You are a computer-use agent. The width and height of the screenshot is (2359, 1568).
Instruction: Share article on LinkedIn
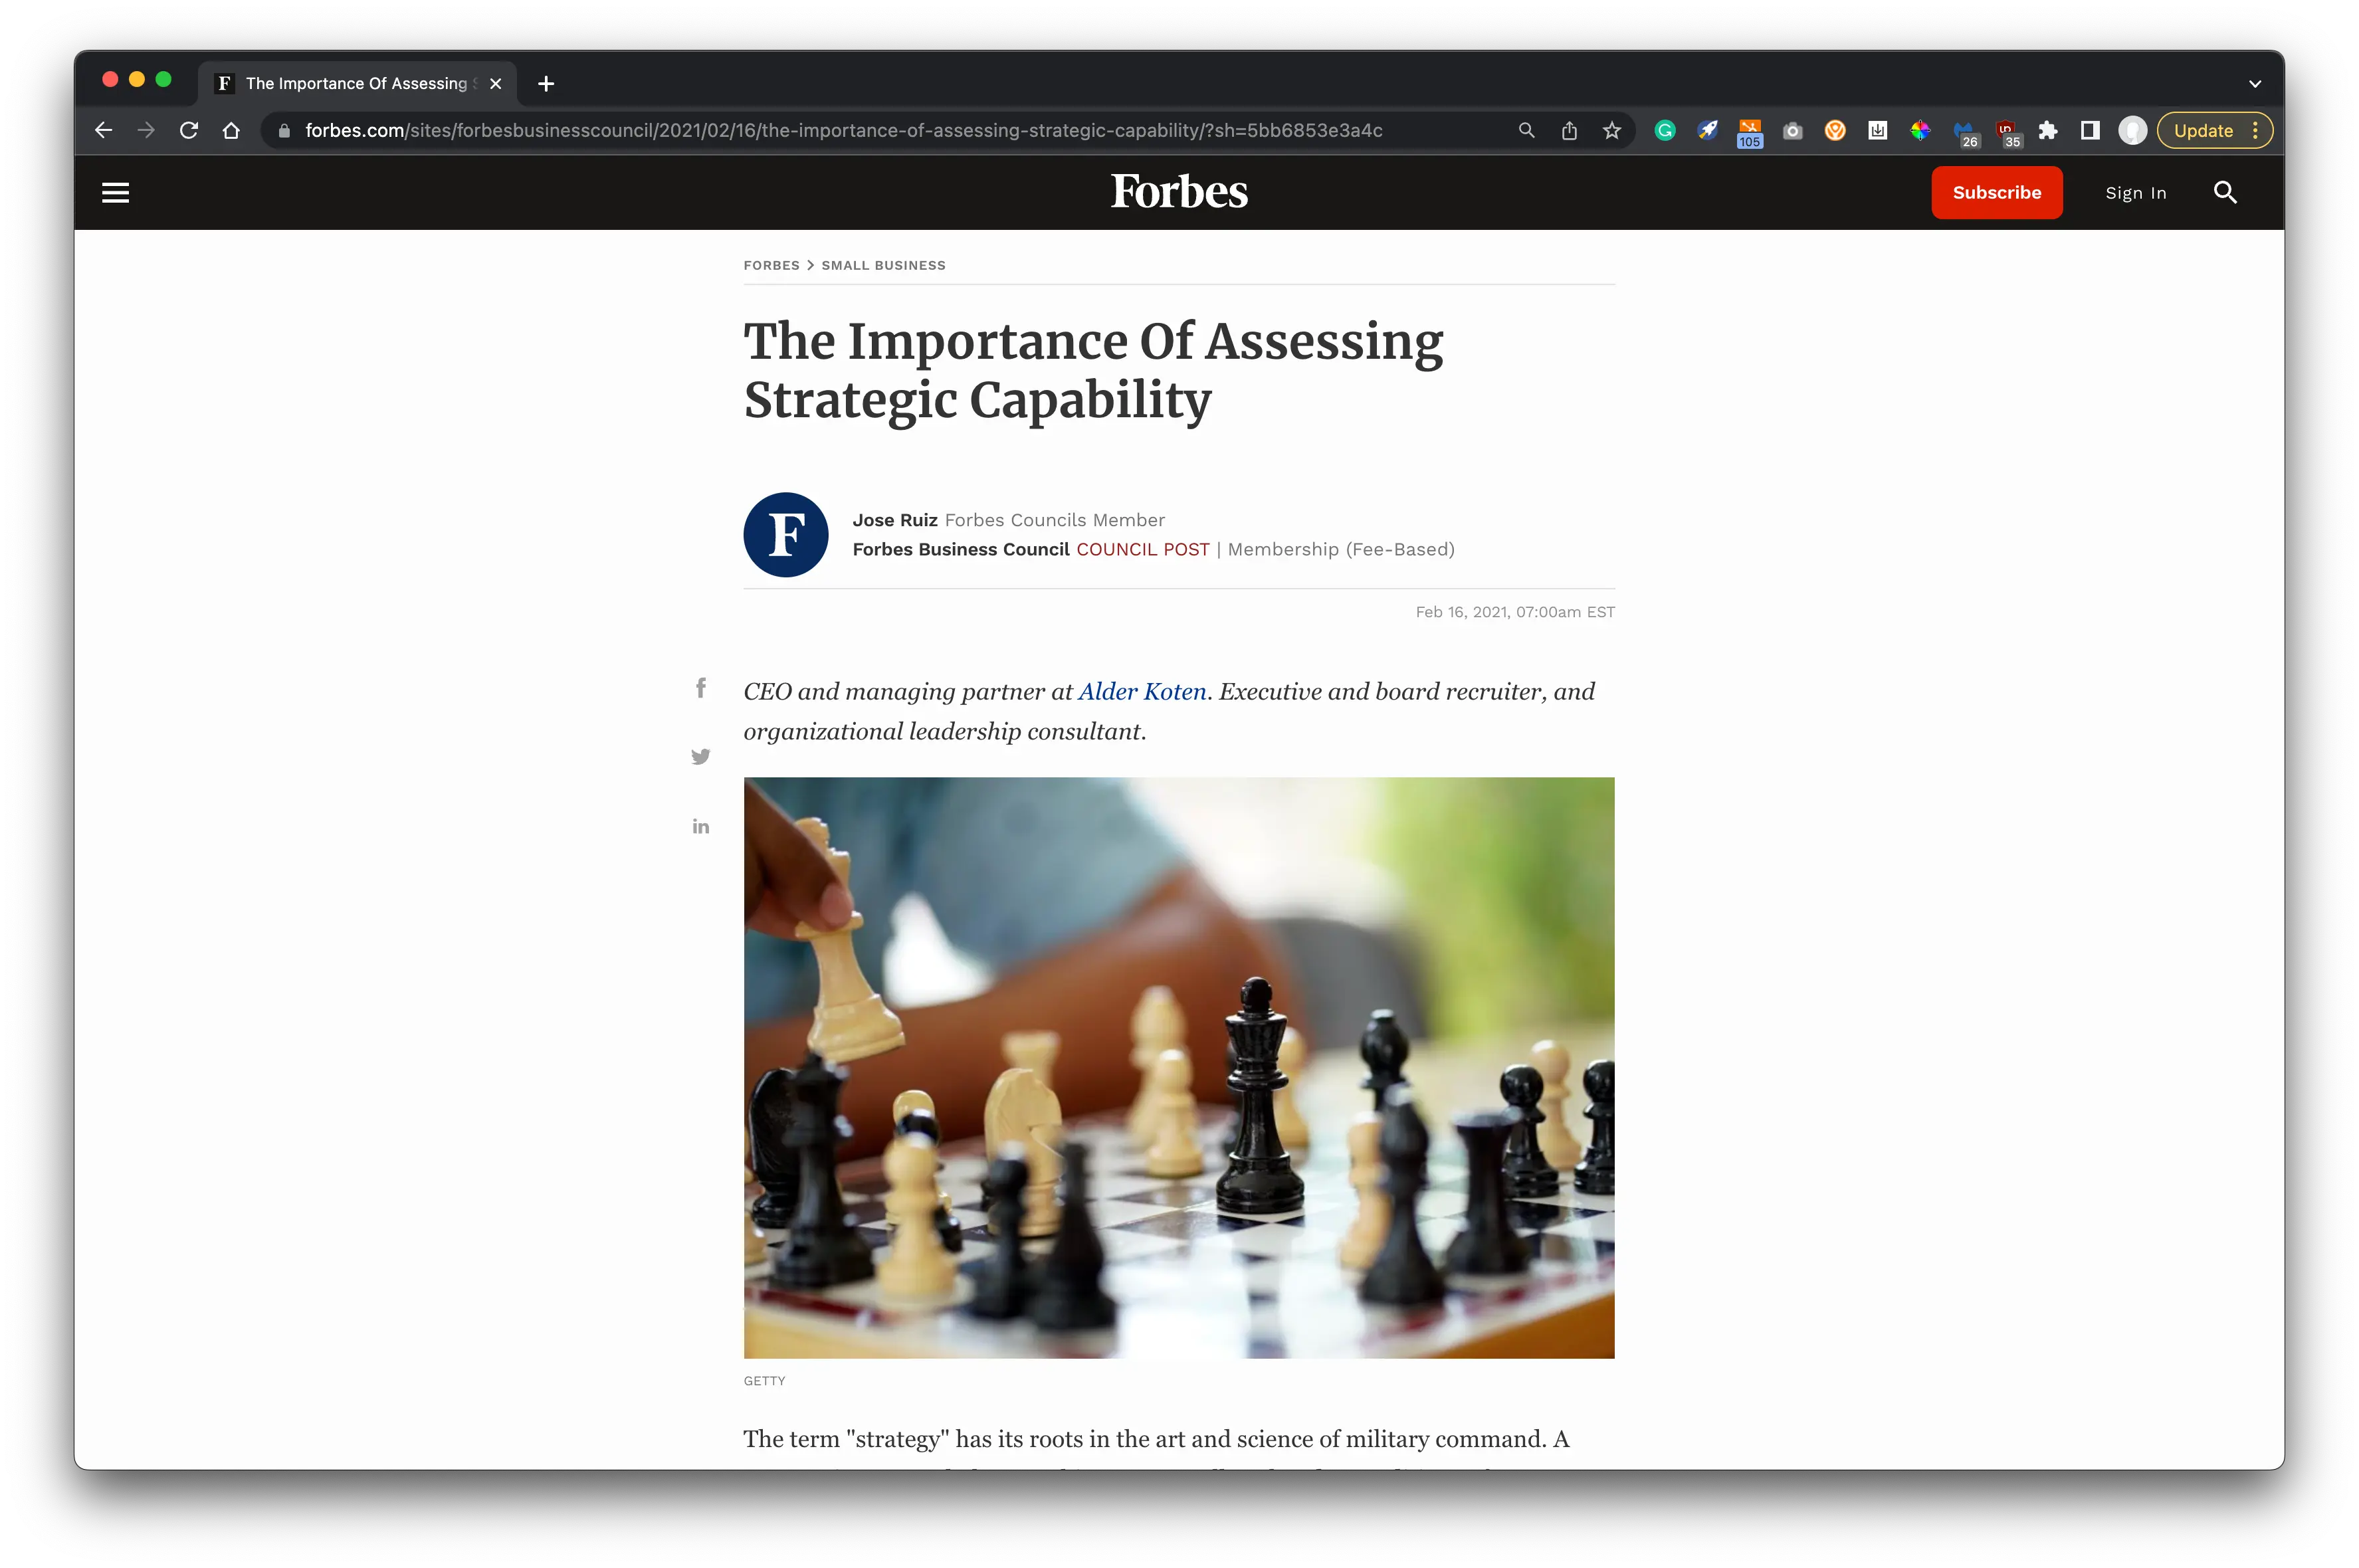tap(701, 826)
